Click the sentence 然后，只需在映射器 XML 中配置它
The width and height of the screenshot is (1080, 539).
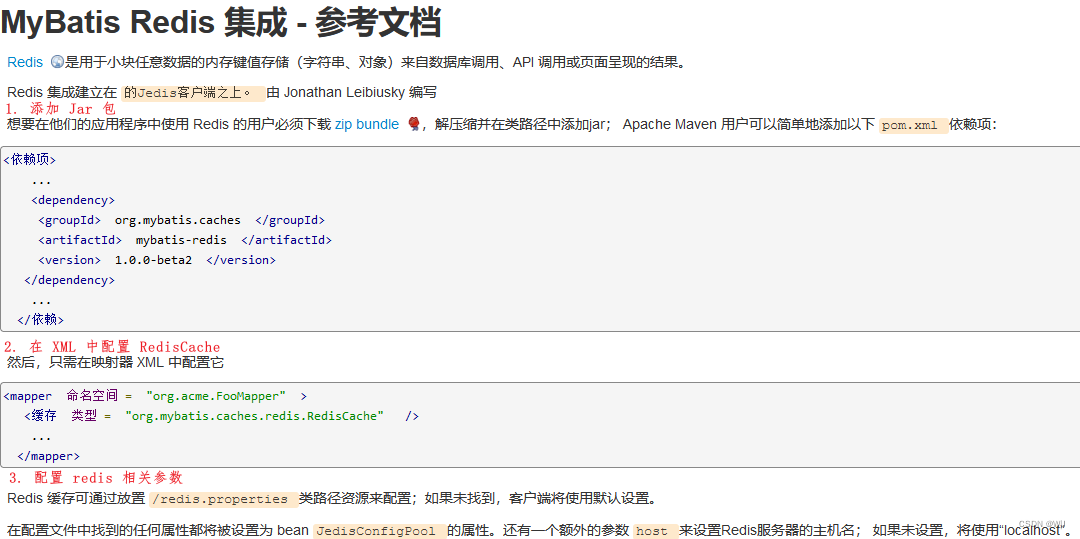[x=115, y=362]
